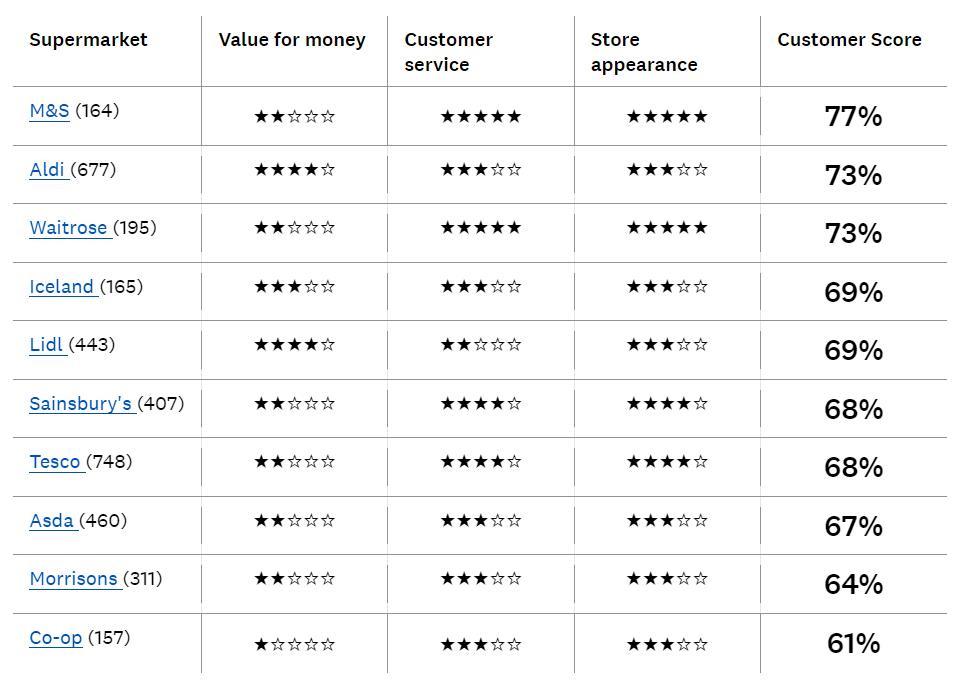Open the Aldi supermarket link
This screenshot has height=684, width=970.
coord(47,170)
